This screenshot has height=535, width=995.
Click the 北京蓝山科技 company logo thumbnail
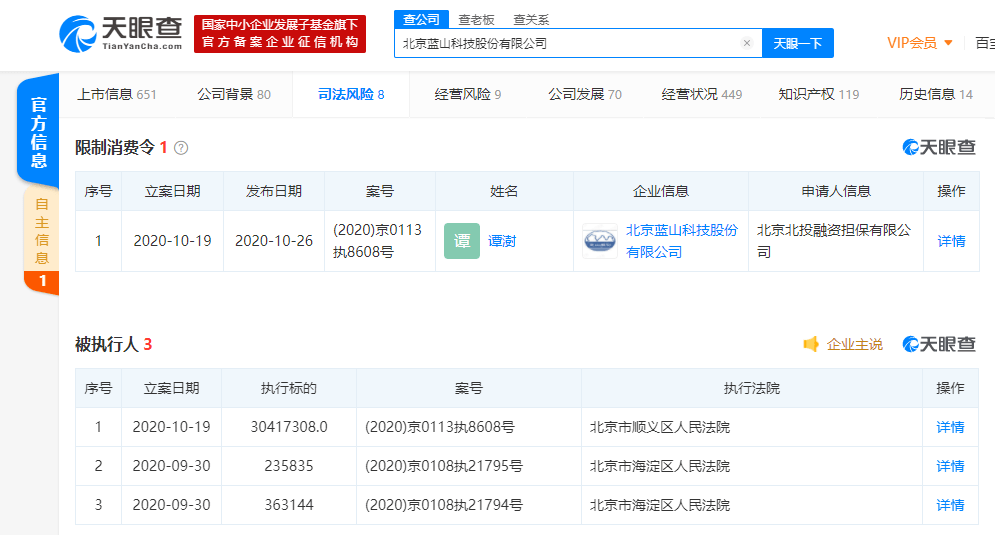(x=600, y=241)
